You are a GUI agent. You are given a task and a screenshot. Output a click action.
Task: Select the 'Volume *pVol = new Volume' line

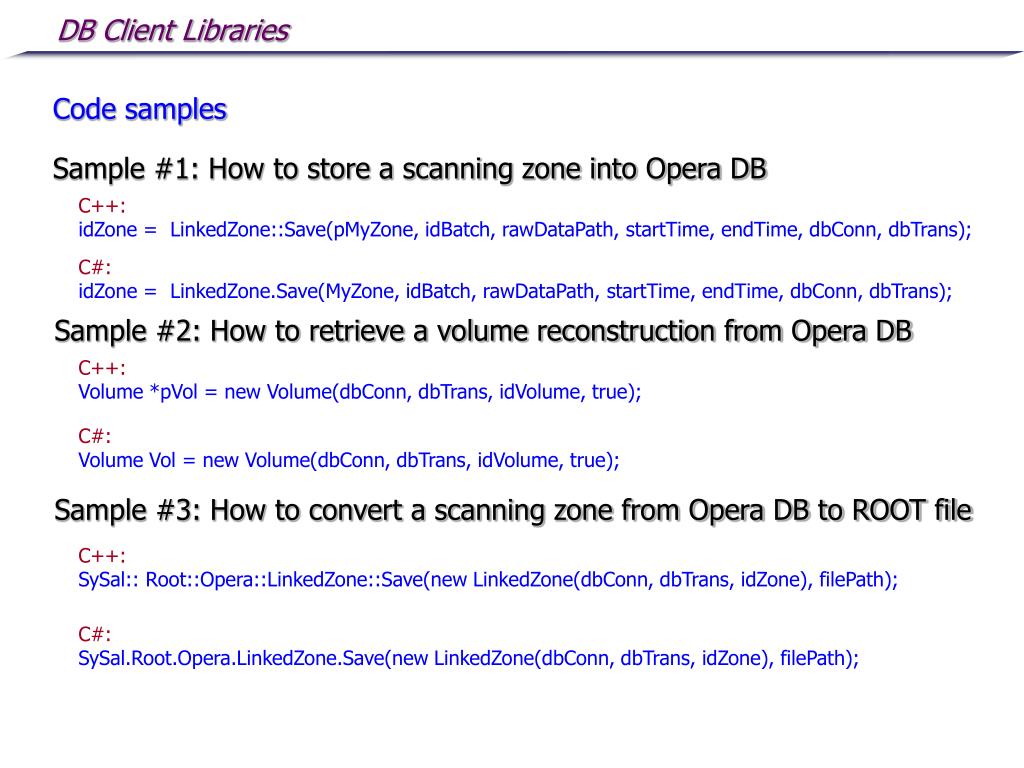click(x=360, y=392)
